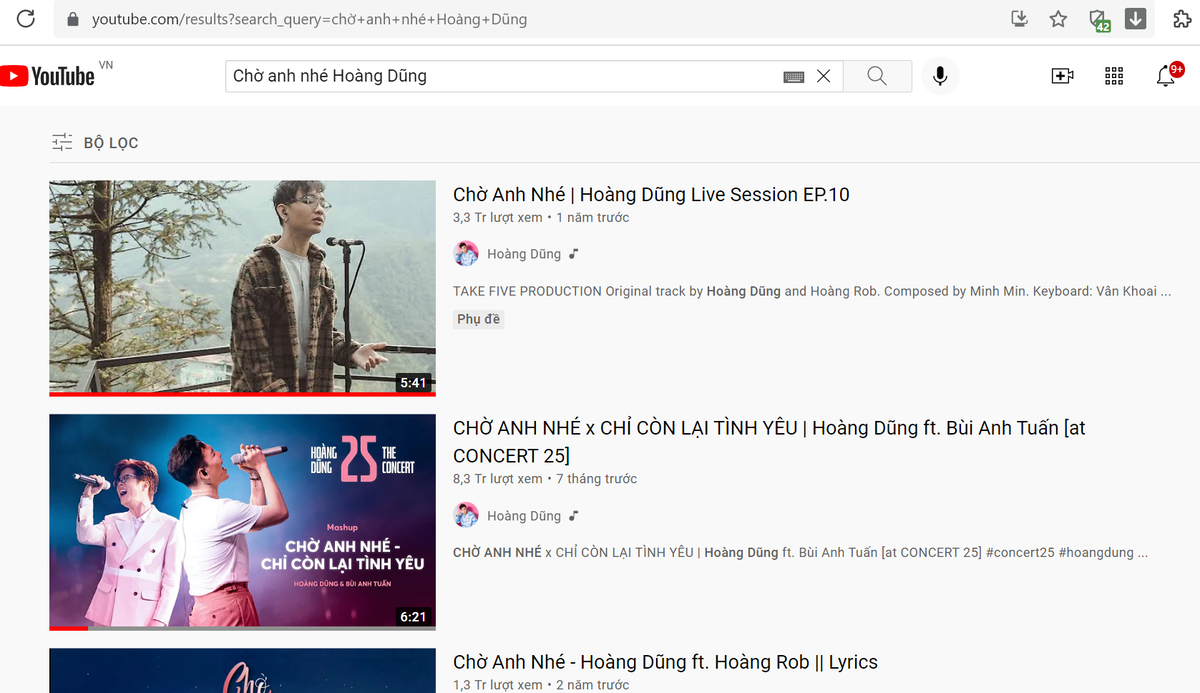
Task: Open notifications via the bell icon
Action: pos(1166,76)
